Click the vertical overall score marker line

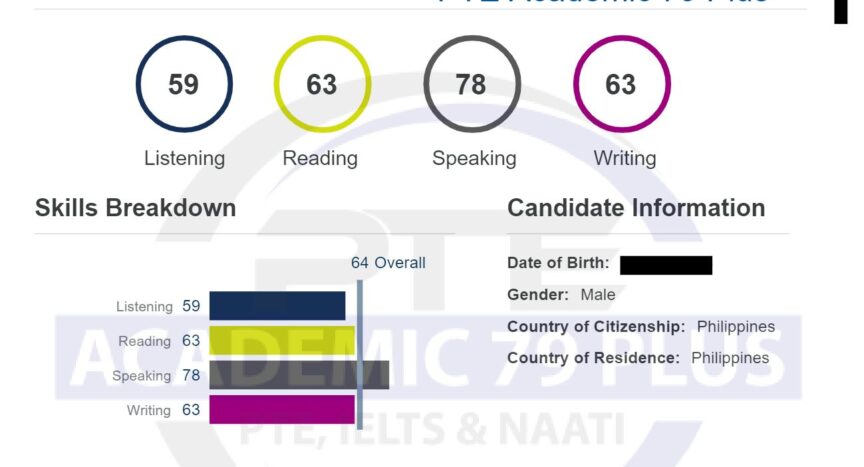360,355
